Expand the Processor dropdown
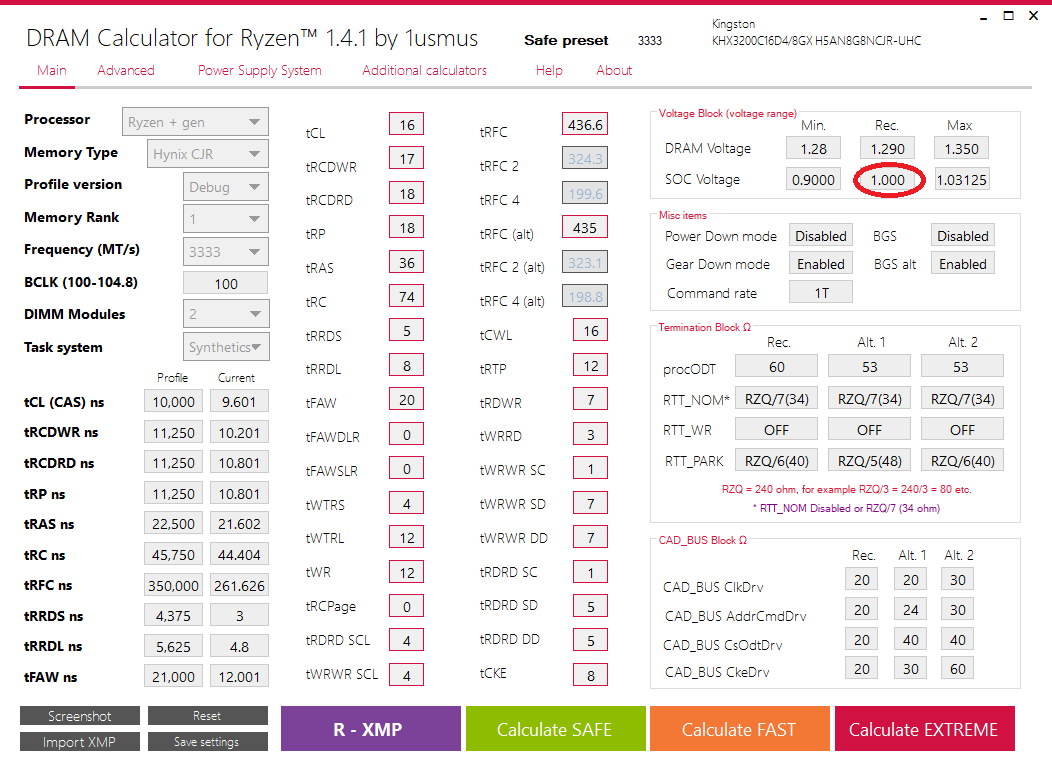The image size is (1052, 771). pyautogui.click(x=195, y=122)
